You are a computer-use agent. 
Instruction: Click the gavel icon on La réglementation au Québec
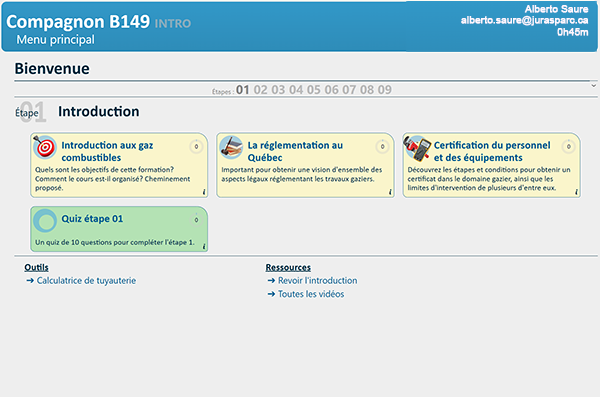(231, 147)
